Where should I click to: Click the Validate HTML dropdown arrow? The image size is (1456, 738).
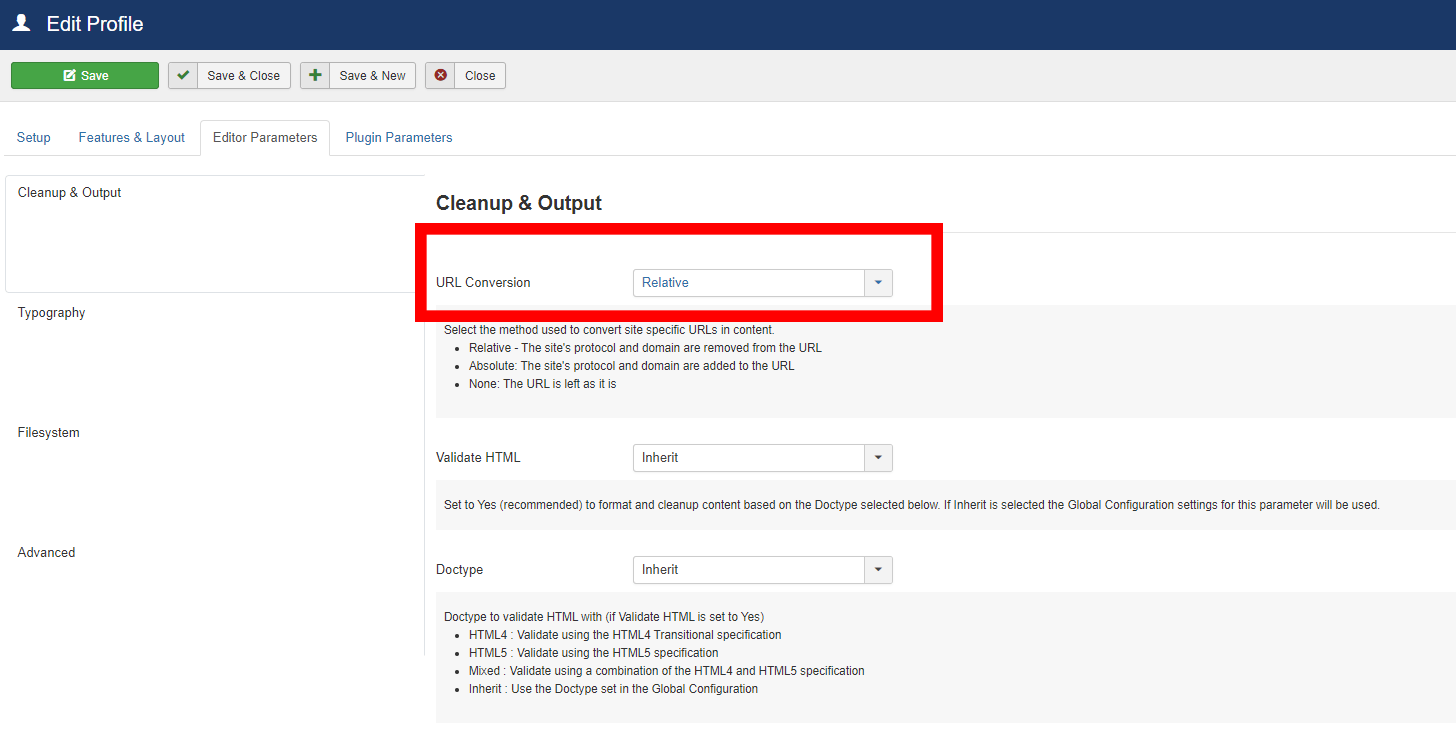tap(878, 458)
